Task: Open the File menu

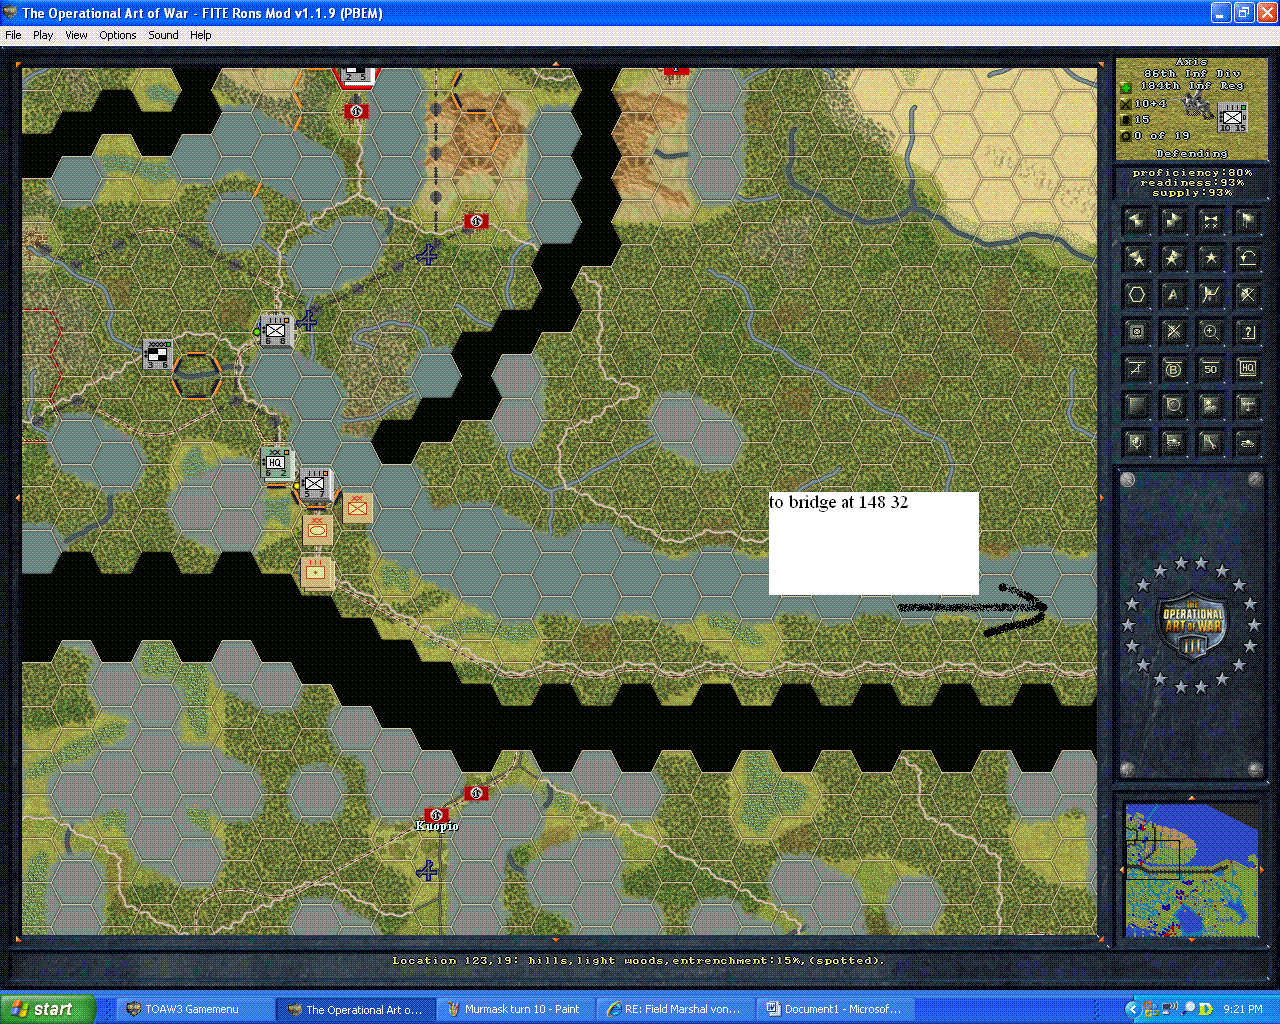Action: (13, 35)
